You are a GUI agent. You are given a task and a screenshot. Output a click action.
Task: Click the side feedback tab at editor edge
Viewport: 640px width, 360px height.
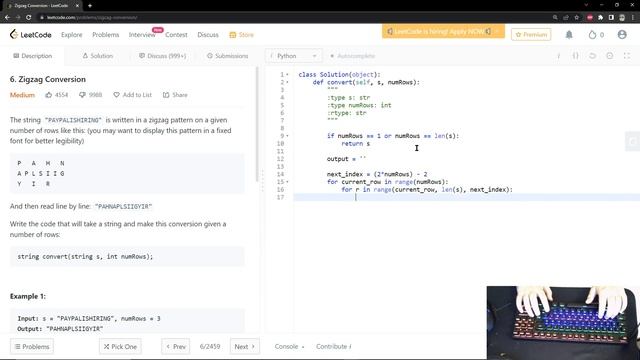pos(633,142)
